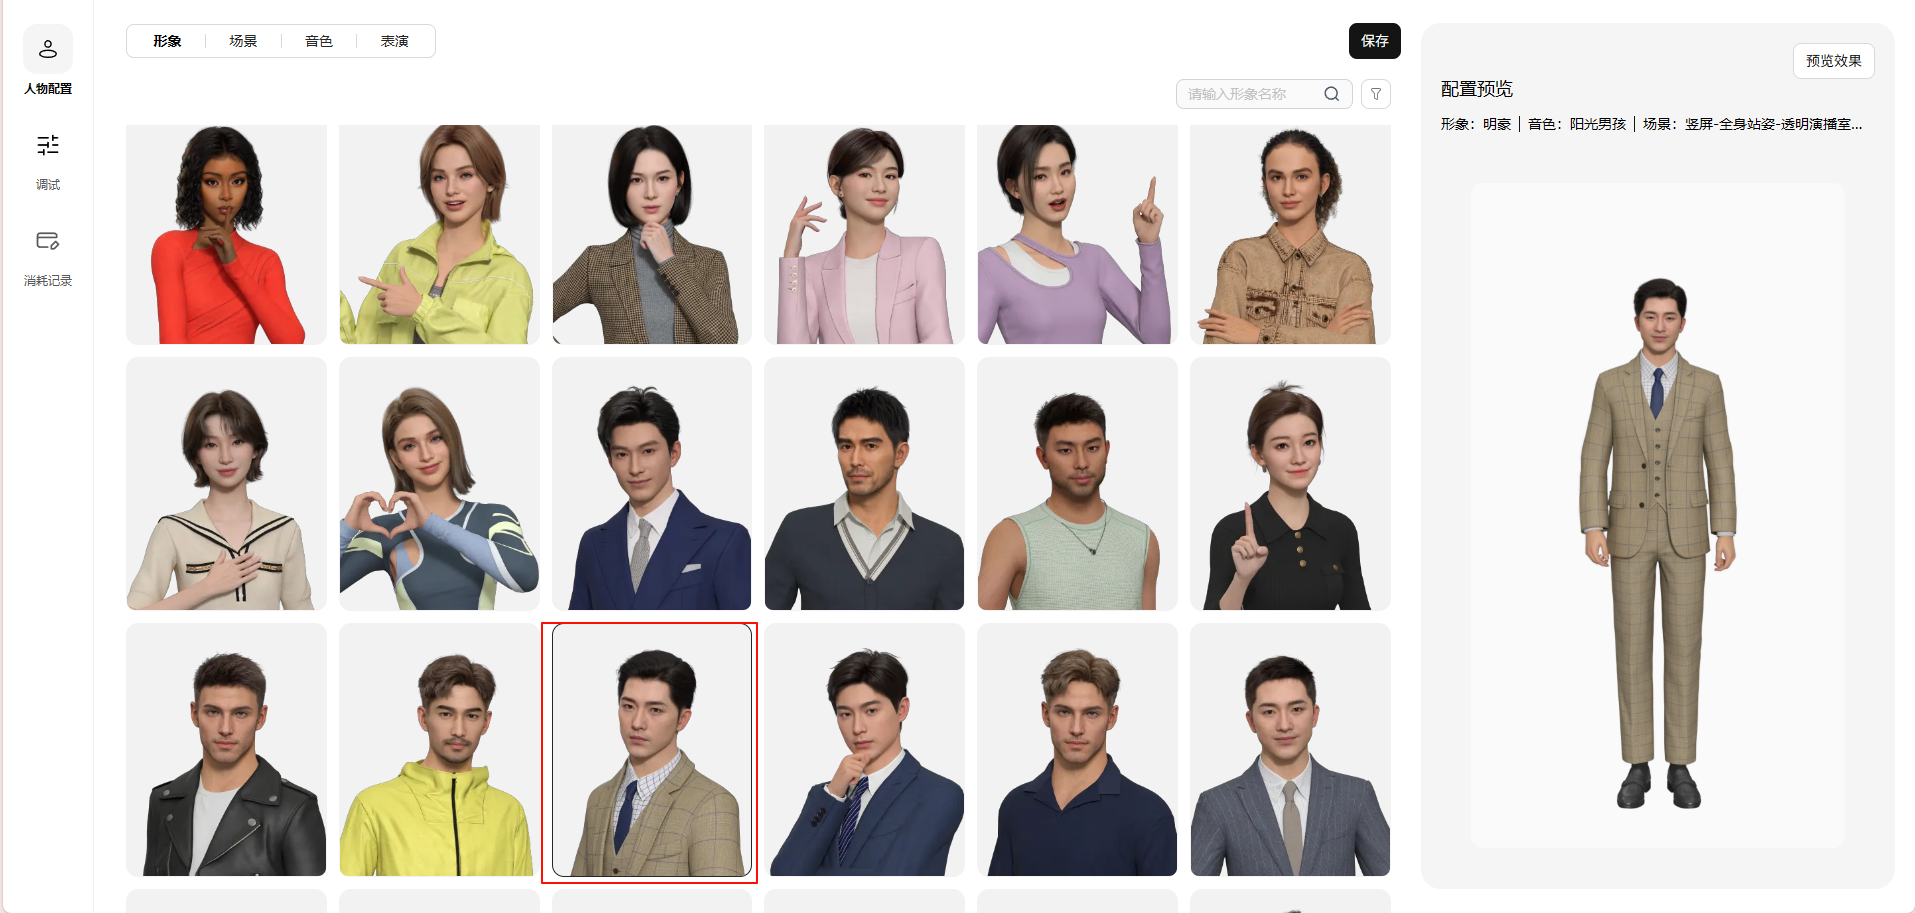Select avatar man in yellow zip jacket
The image size is (1915, 913).
click(x=439, y=750)
